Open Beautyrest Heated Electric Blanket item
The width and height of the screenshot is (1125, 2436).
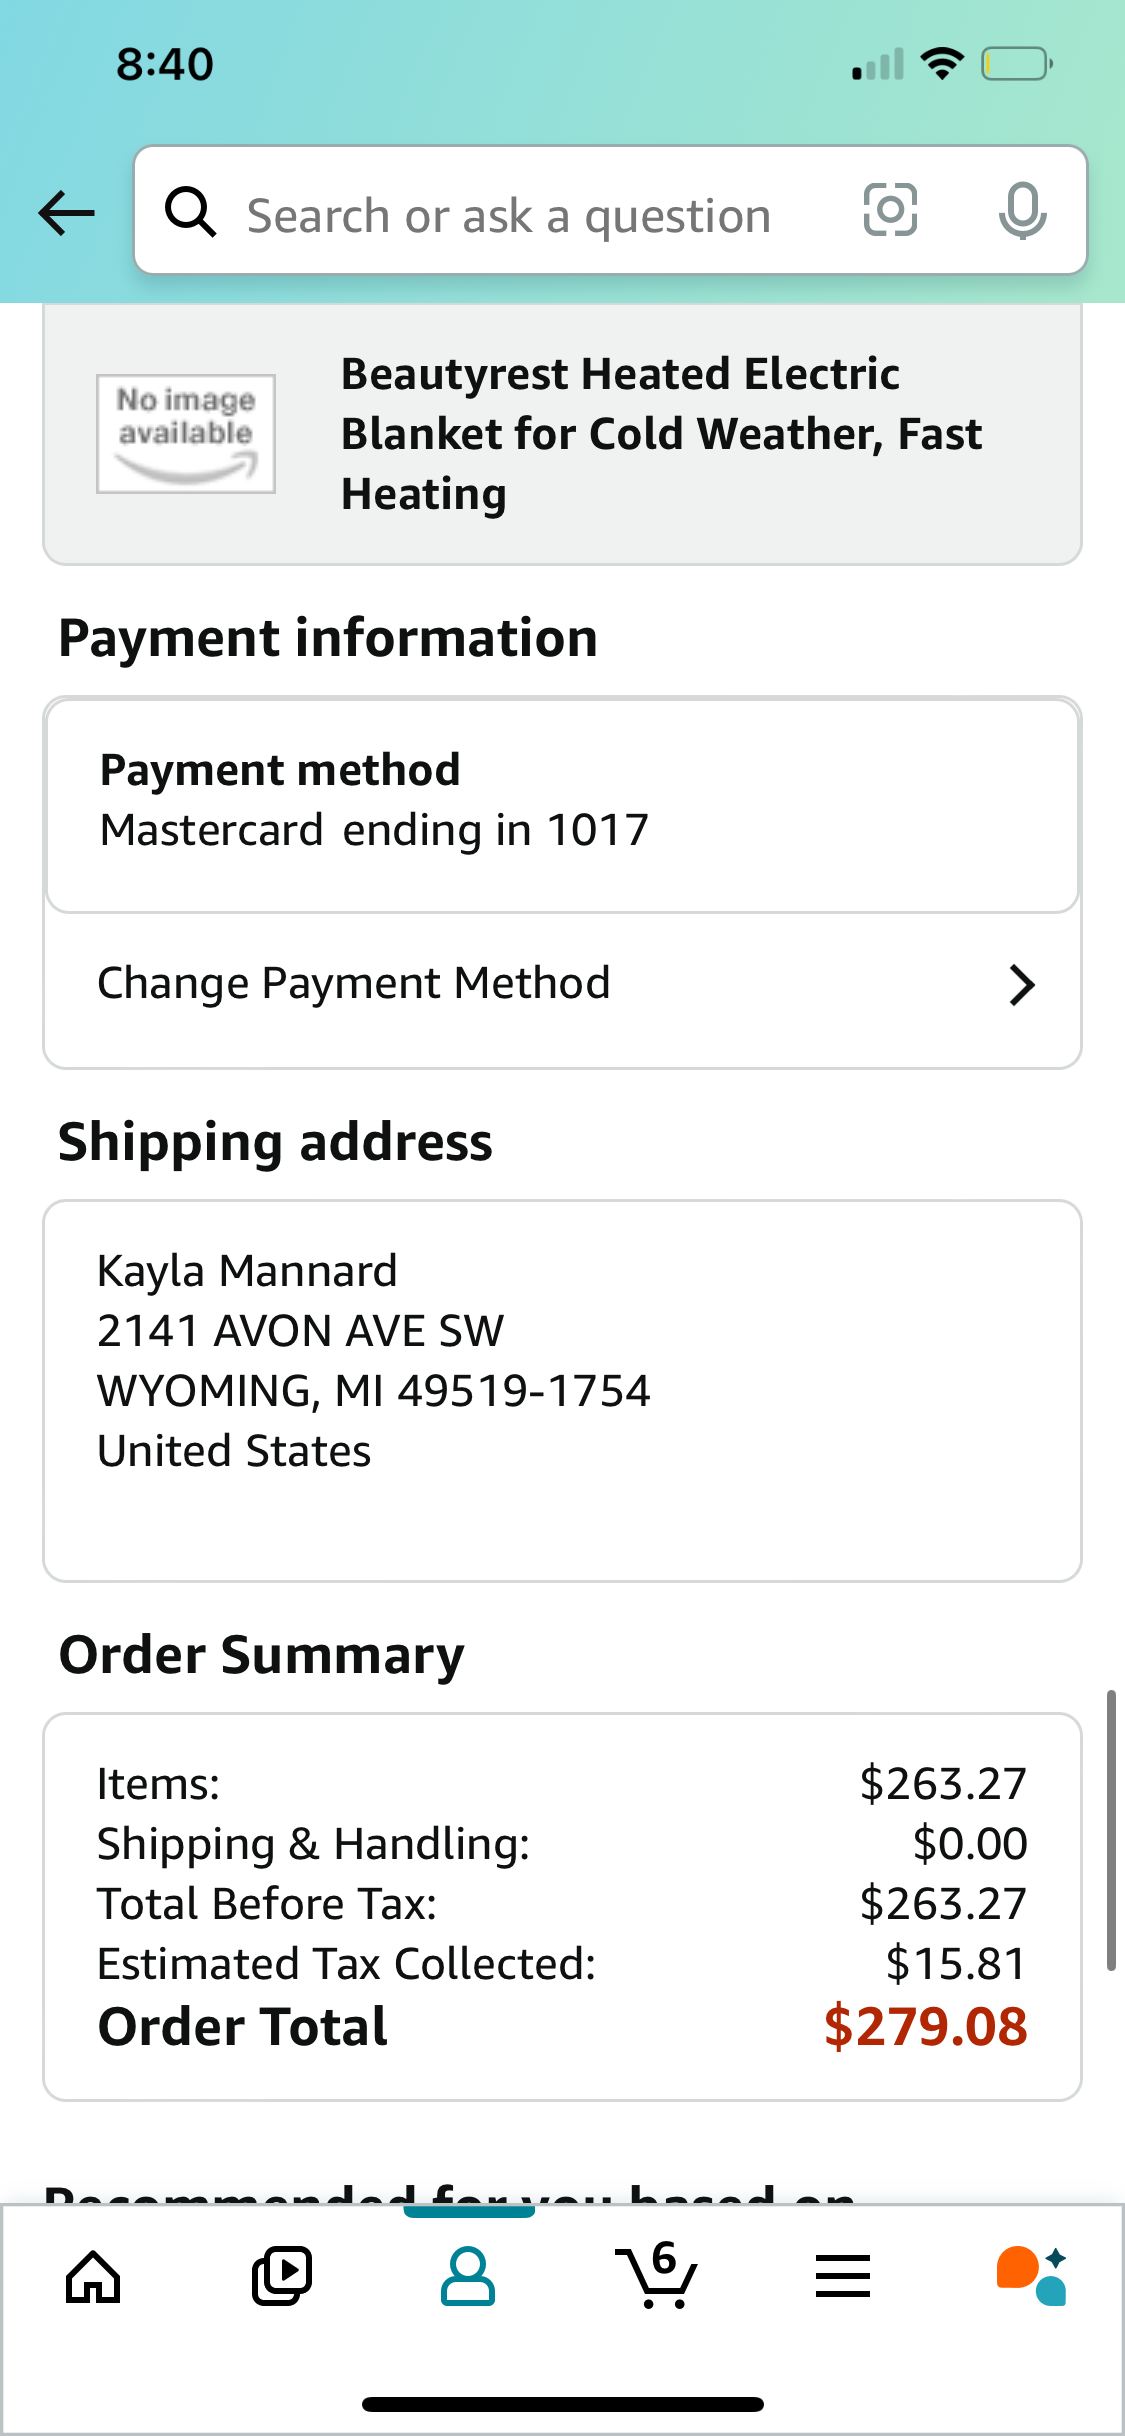562,434
